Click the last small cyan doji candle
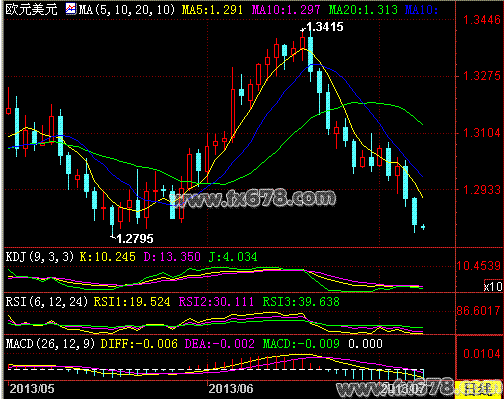Viewport: 504px width, 399px height. [x=423, y=227]
